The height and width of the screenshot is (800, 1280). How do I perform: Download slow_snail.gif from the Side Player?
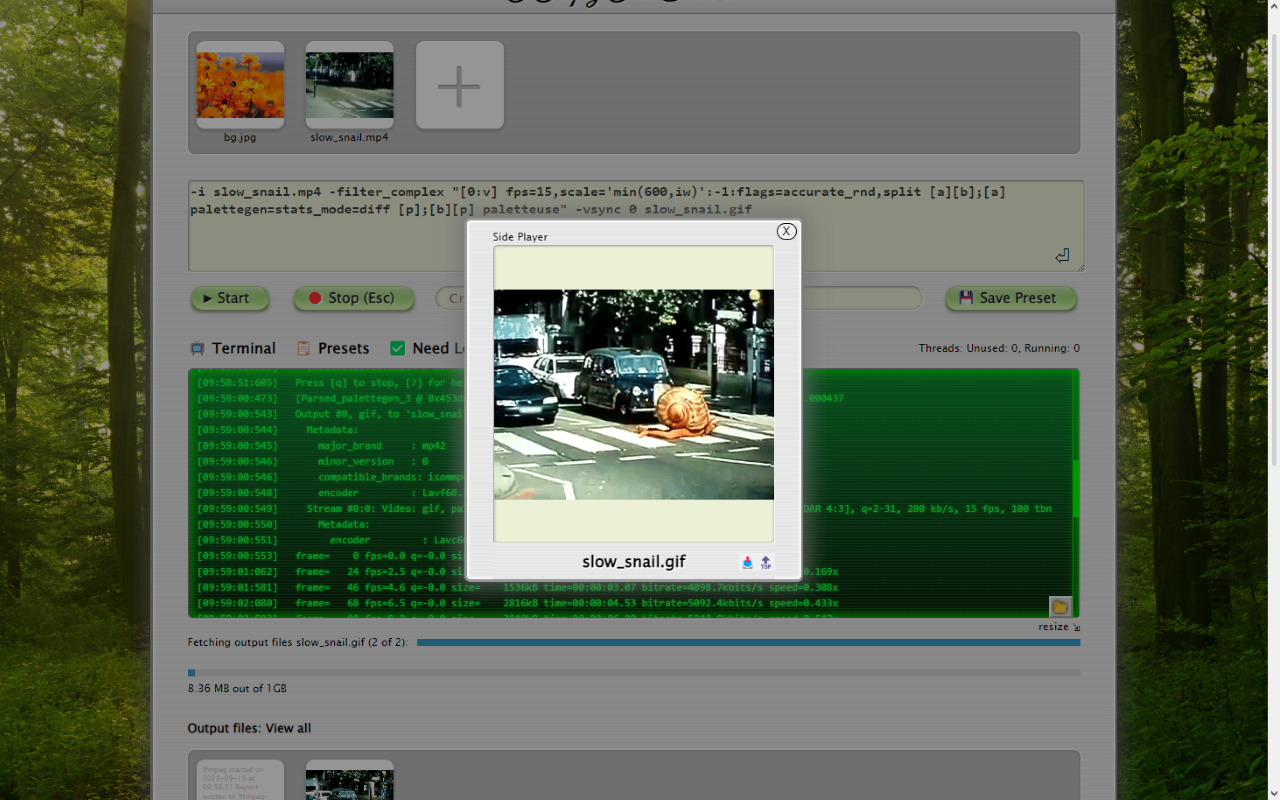point(747,562)
